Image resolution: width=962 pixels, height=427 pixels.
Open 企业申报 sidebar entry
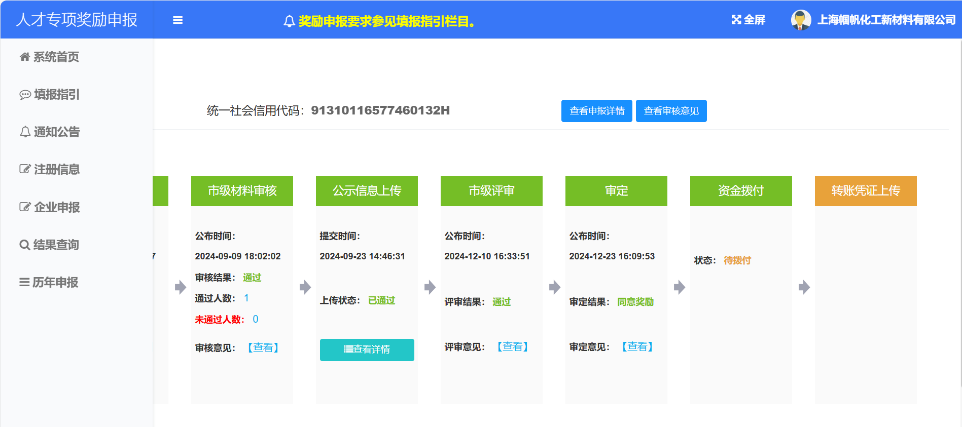50,207
